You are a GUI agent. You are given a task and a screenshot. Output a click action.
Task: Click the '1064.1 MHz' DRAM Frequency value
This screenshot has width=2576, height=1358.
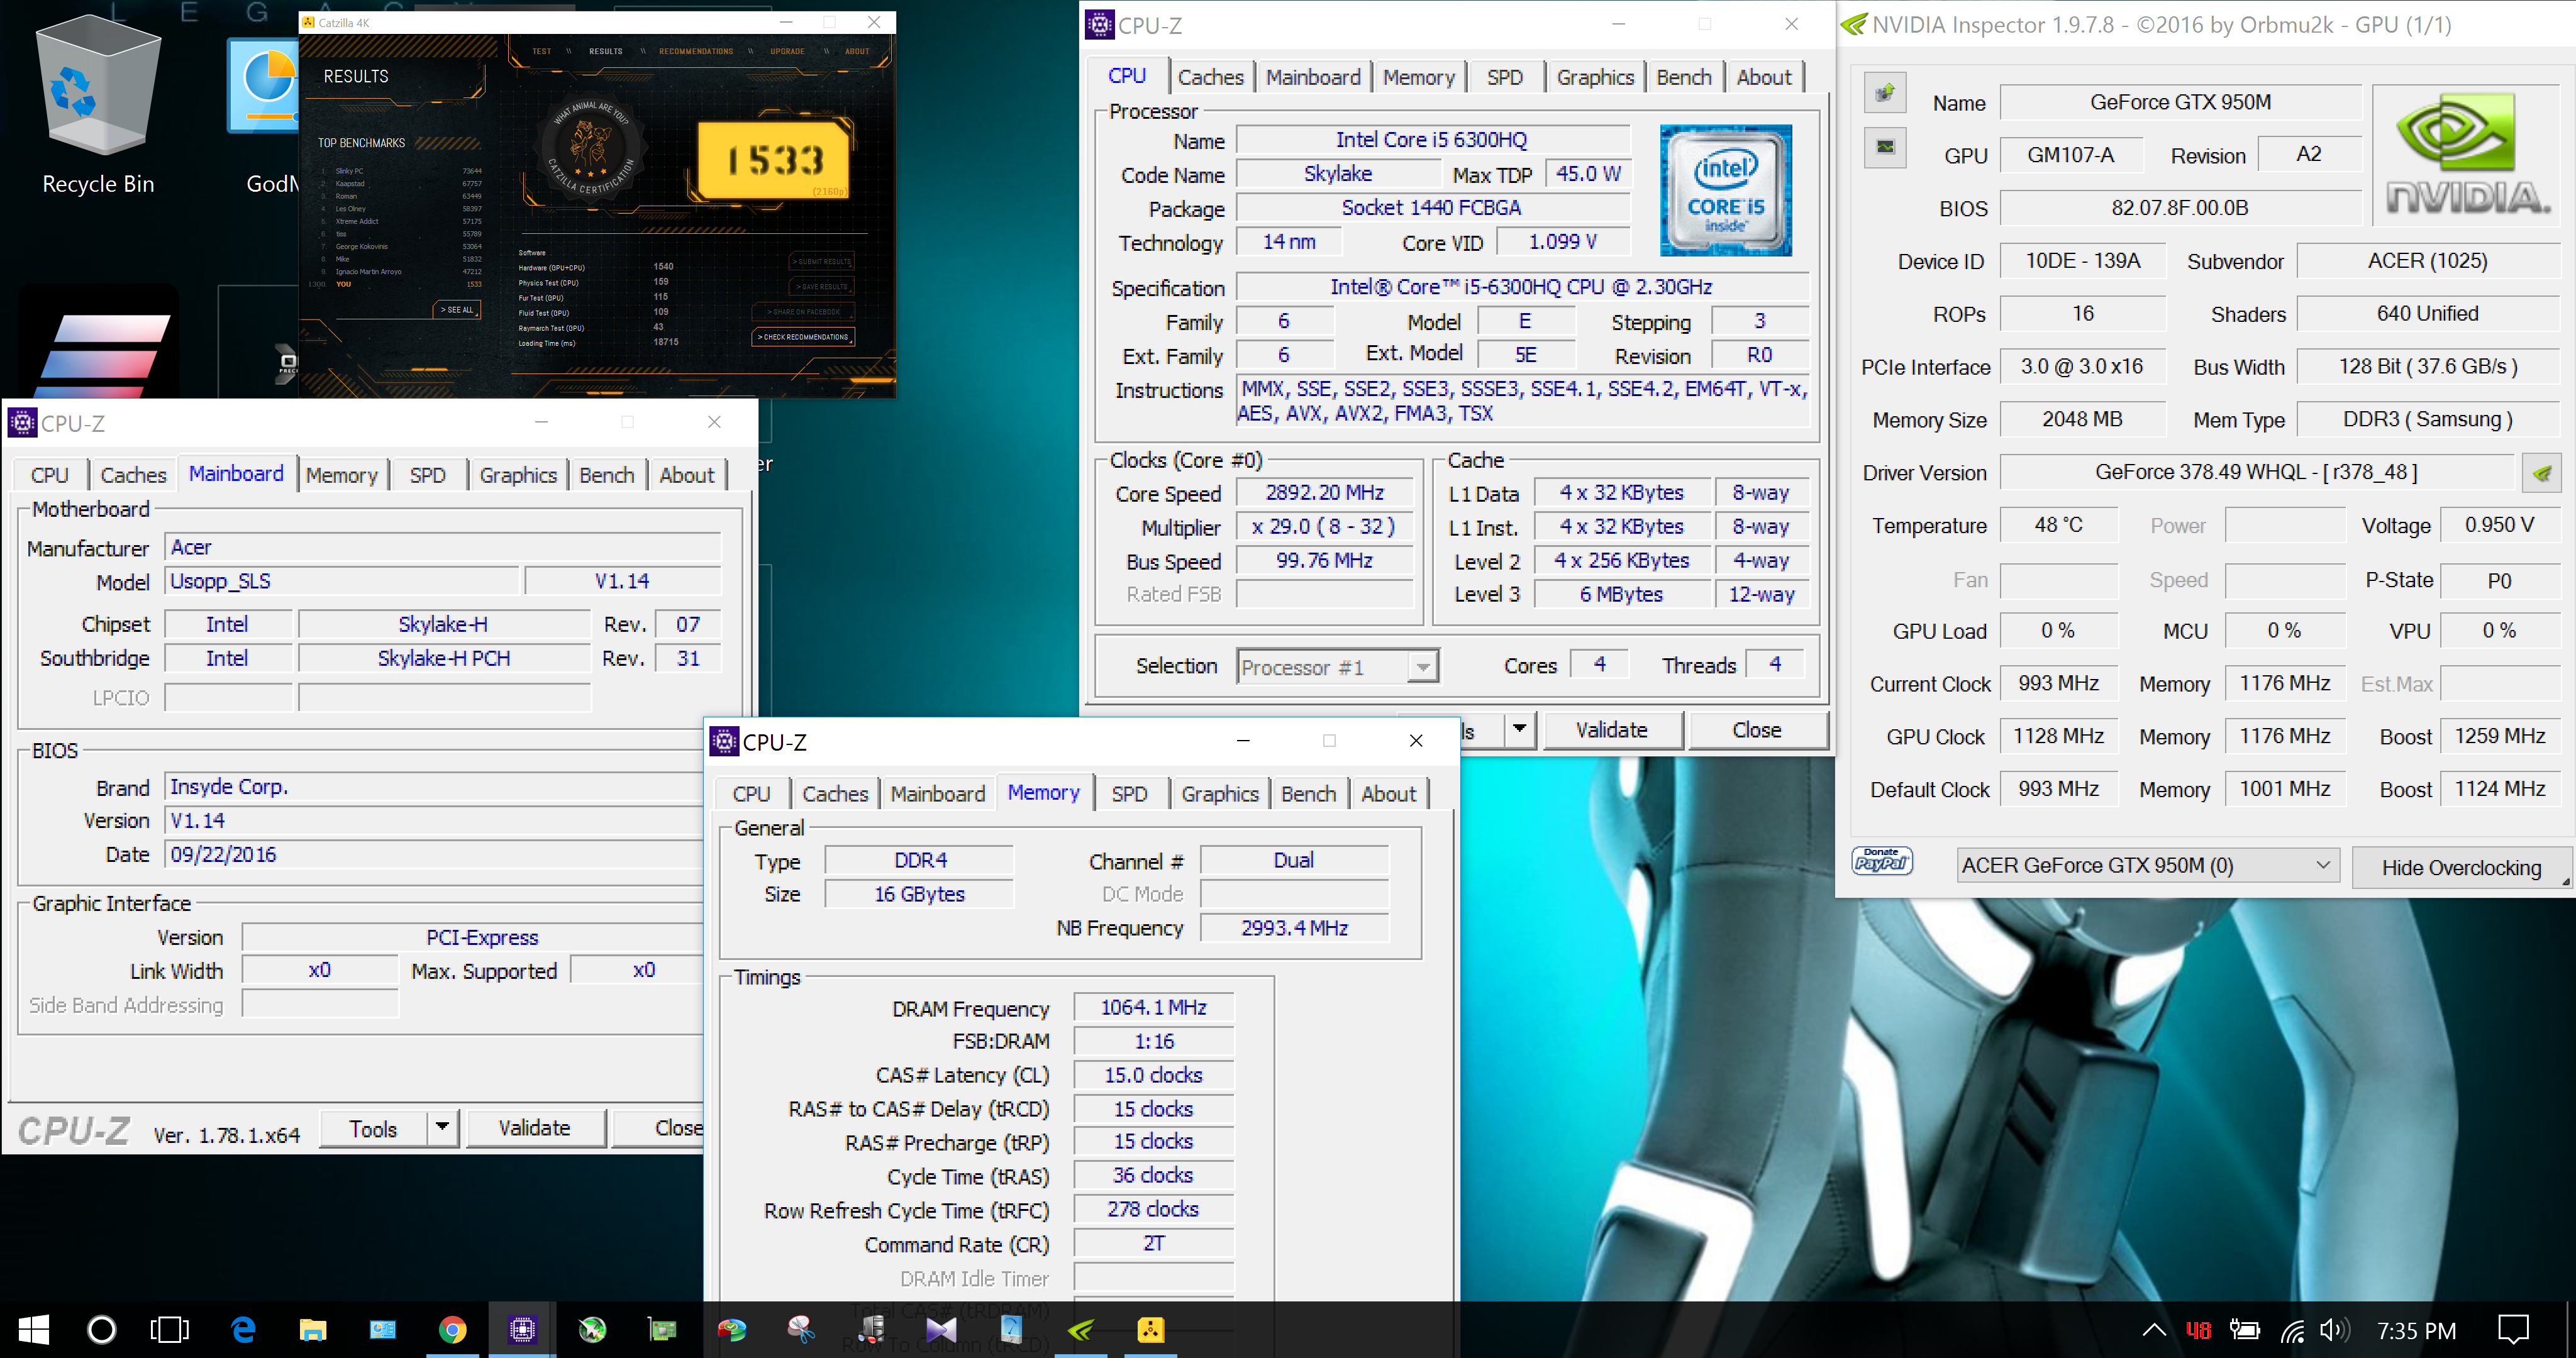coord(1153,1007)
